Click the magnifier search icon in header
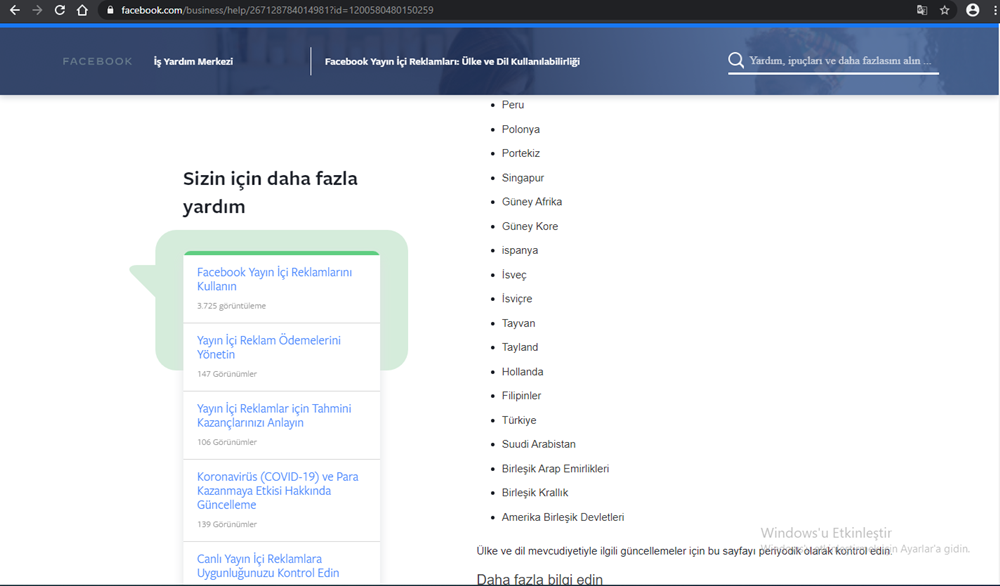The width and height of the screenshot is (1000, 586). tap(736, 60)
